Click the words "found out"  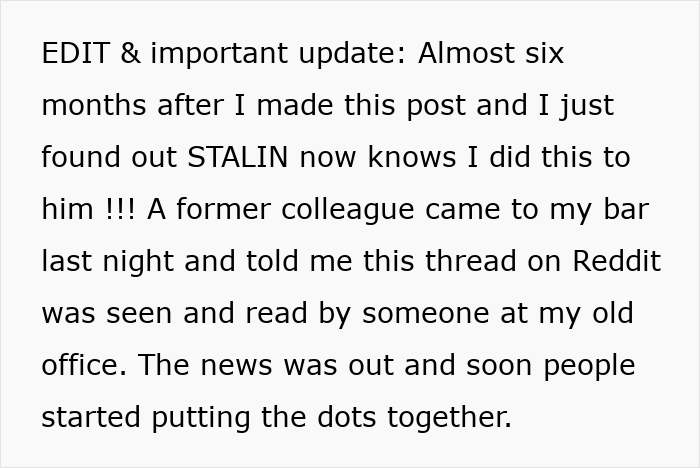111,157
